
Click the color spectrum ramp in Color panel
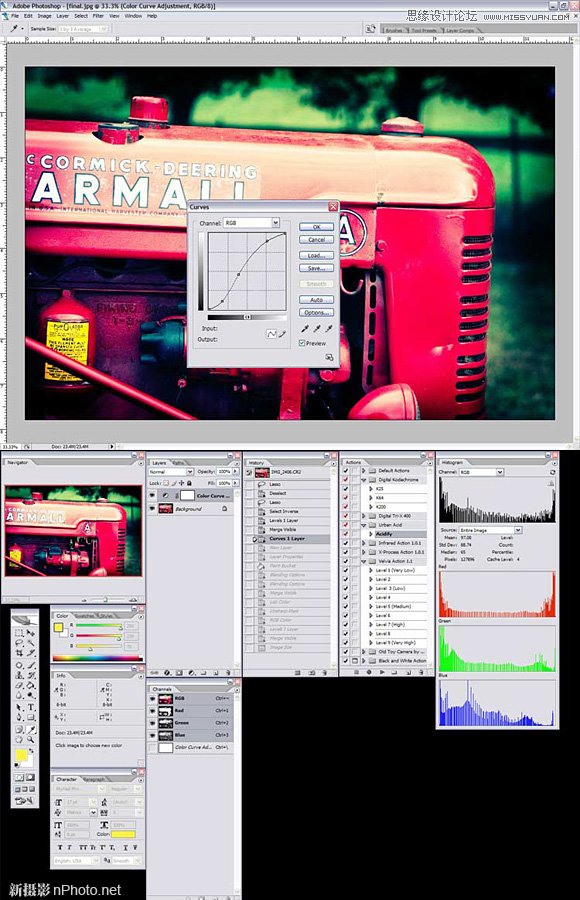click(x=96, y=658)
